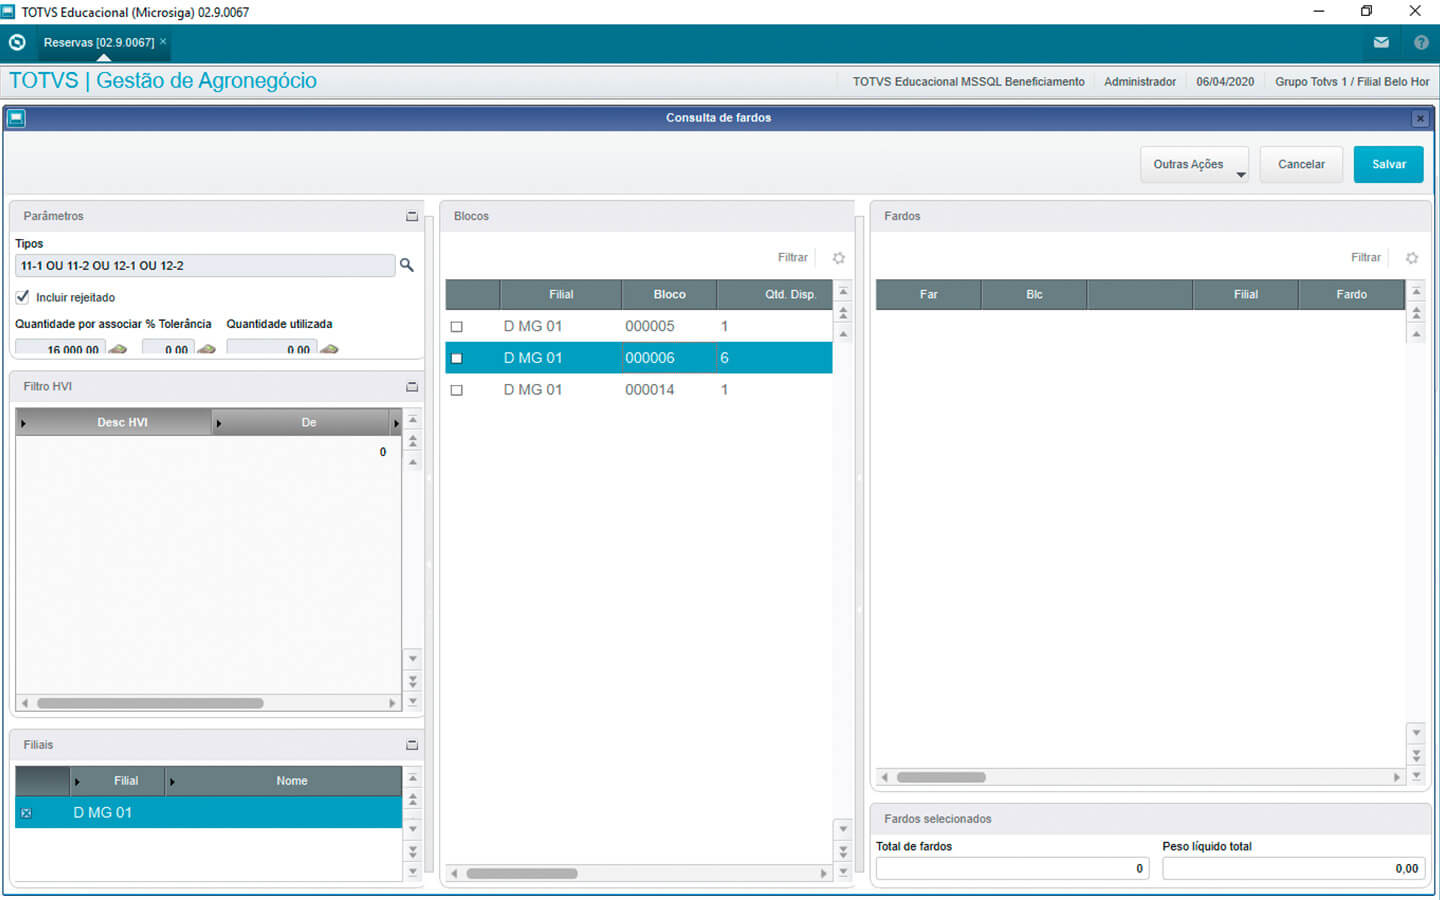Click the envelope messages icon in header
The image size is (1440, 900).
click(1381, 43)
